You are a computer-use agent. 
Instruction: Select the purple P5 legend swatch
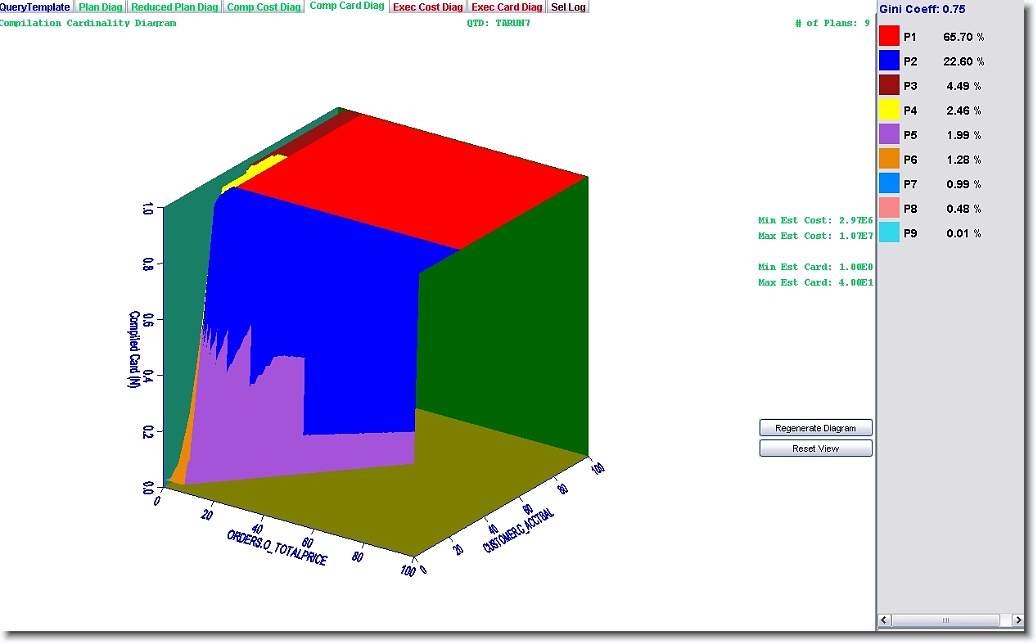click(x=888, y=134)
